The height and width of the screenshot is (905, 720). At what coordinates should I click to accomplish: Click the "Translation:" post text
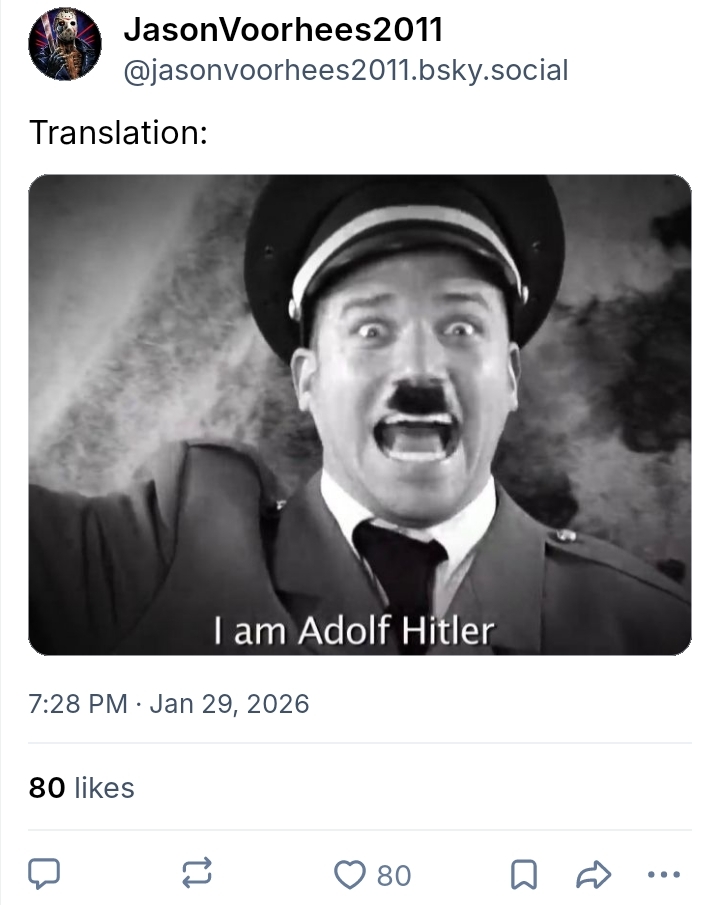(x=118, y=132)
